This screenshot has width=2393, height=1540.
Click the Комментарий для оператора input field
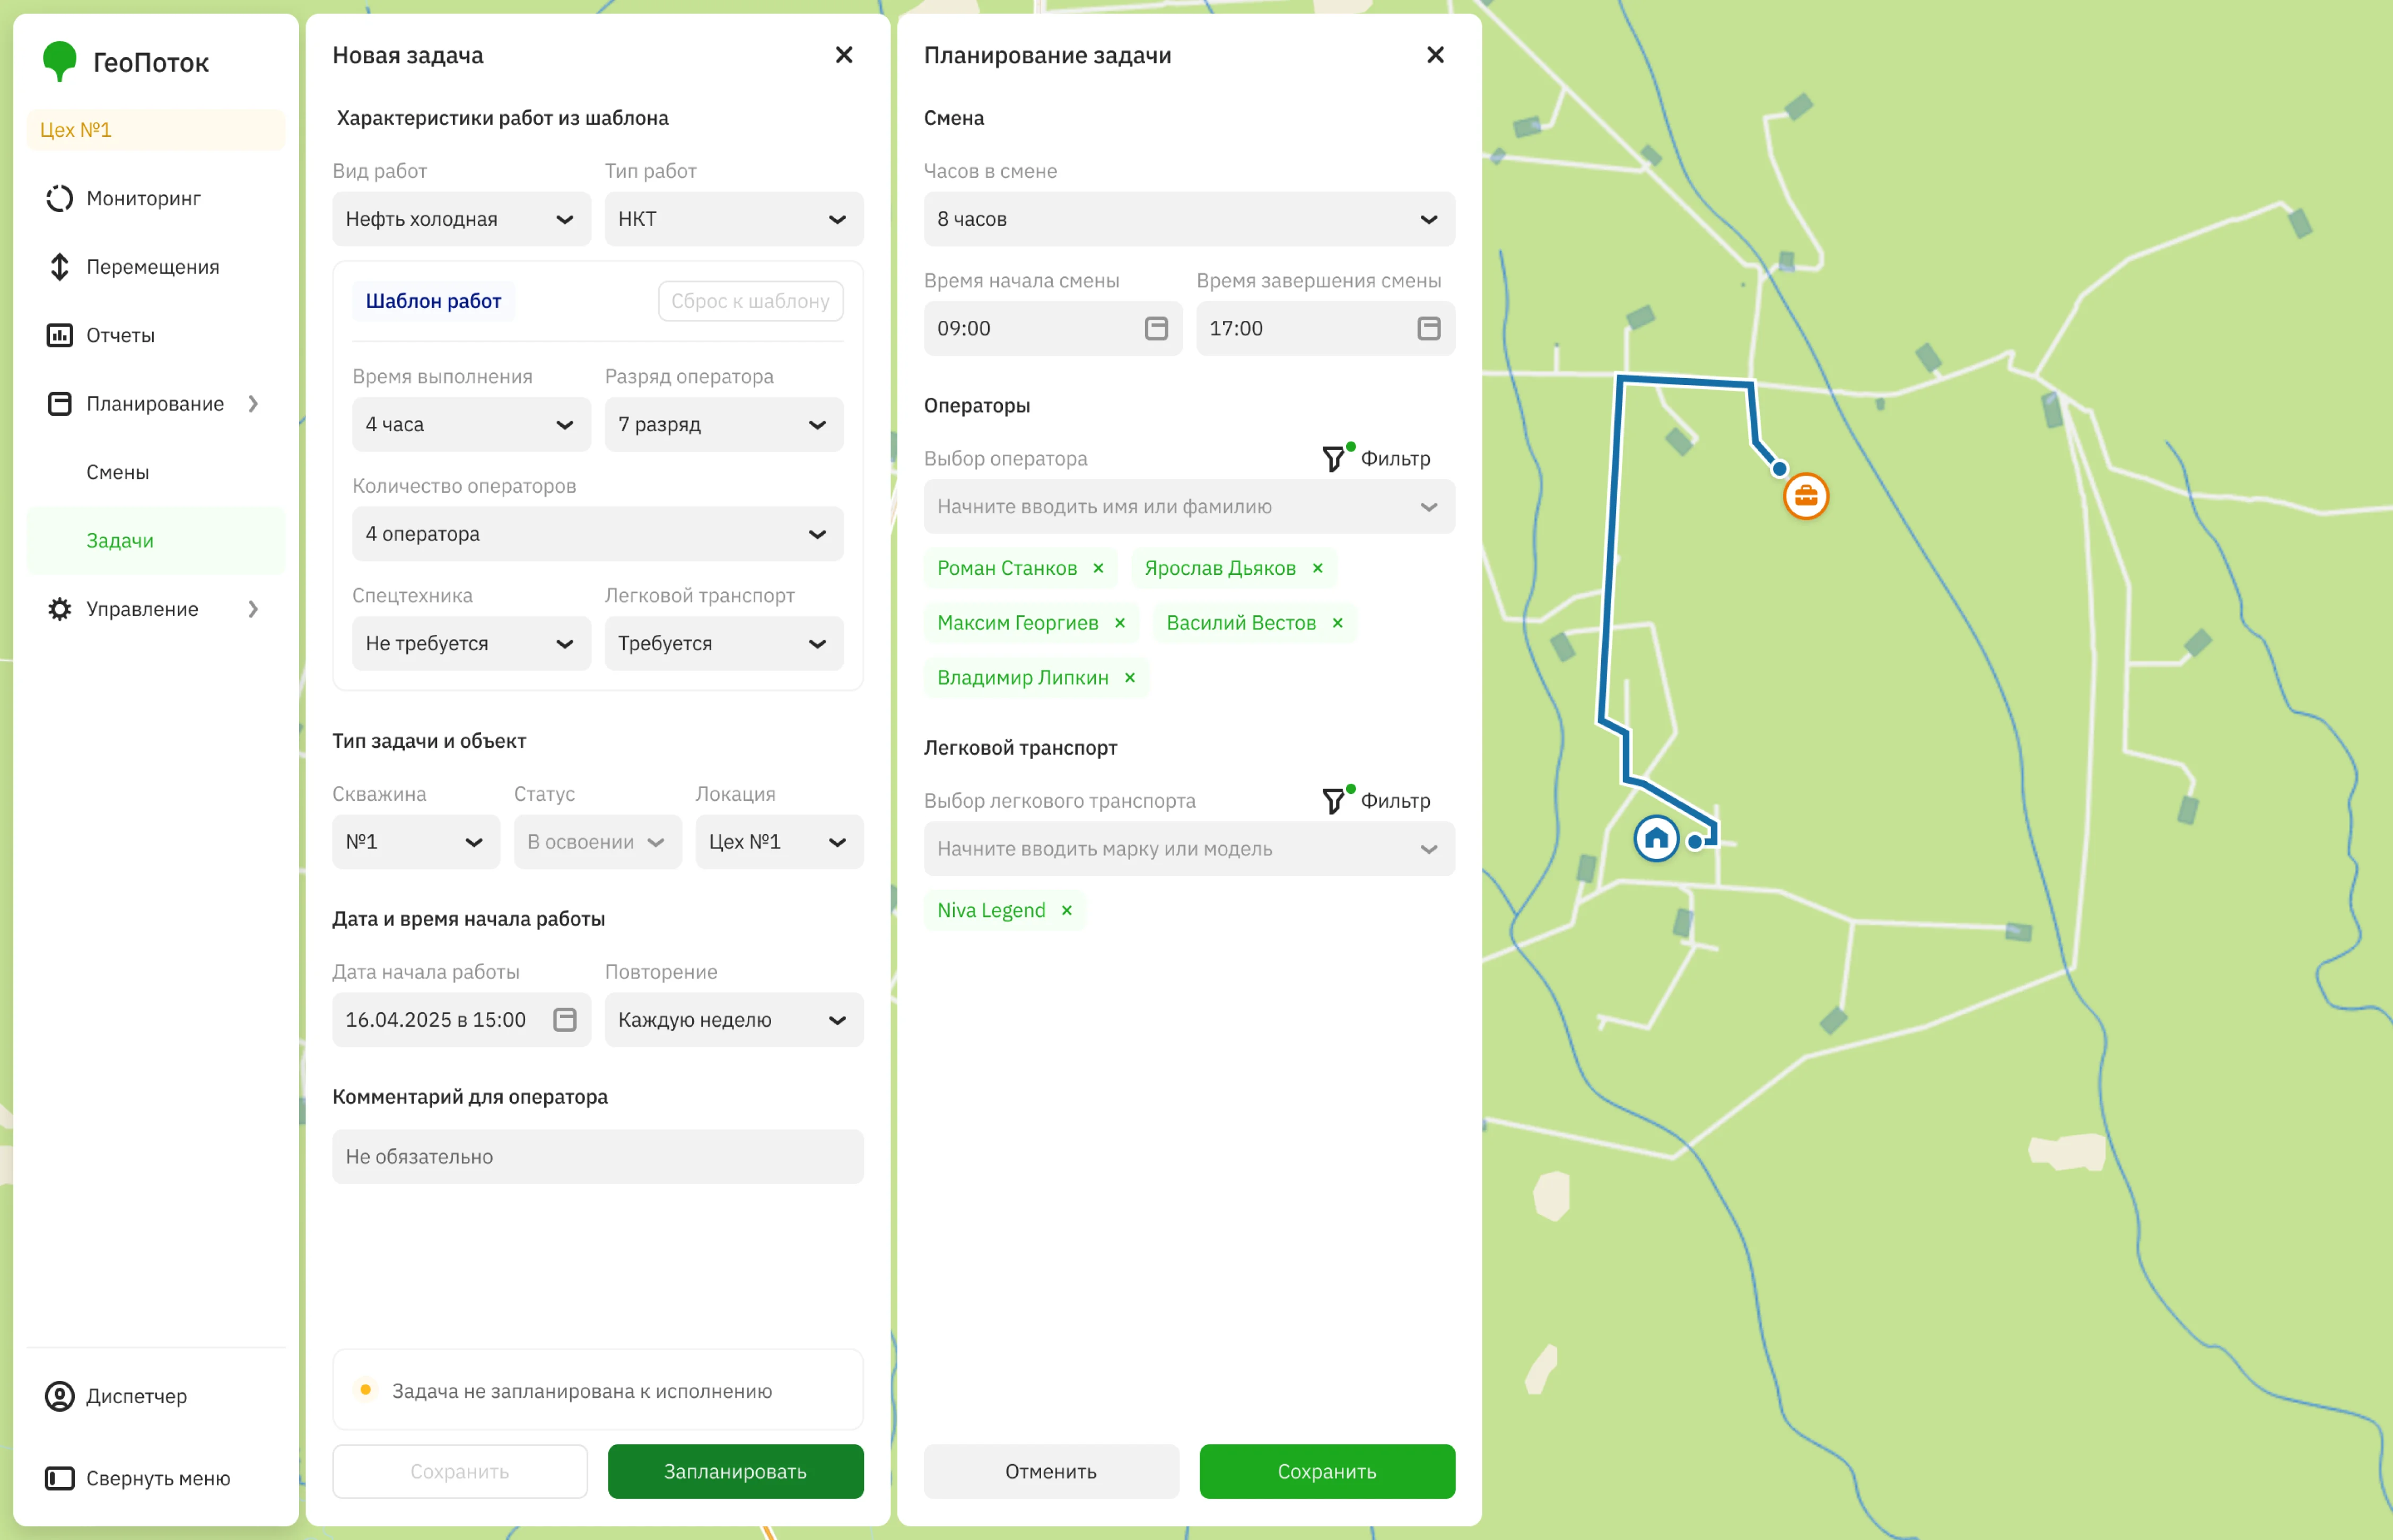597,1157
